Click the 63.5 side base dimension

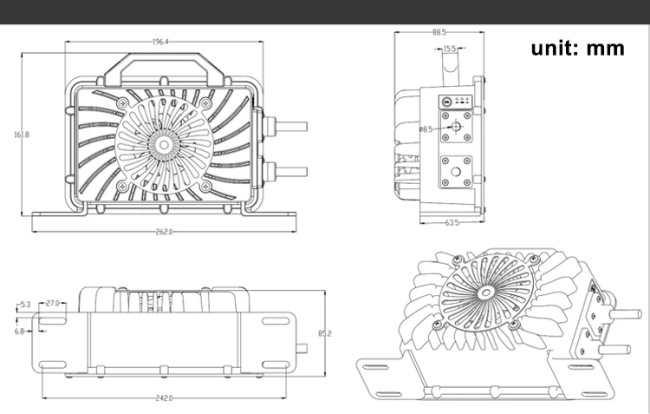coord(451,223)
